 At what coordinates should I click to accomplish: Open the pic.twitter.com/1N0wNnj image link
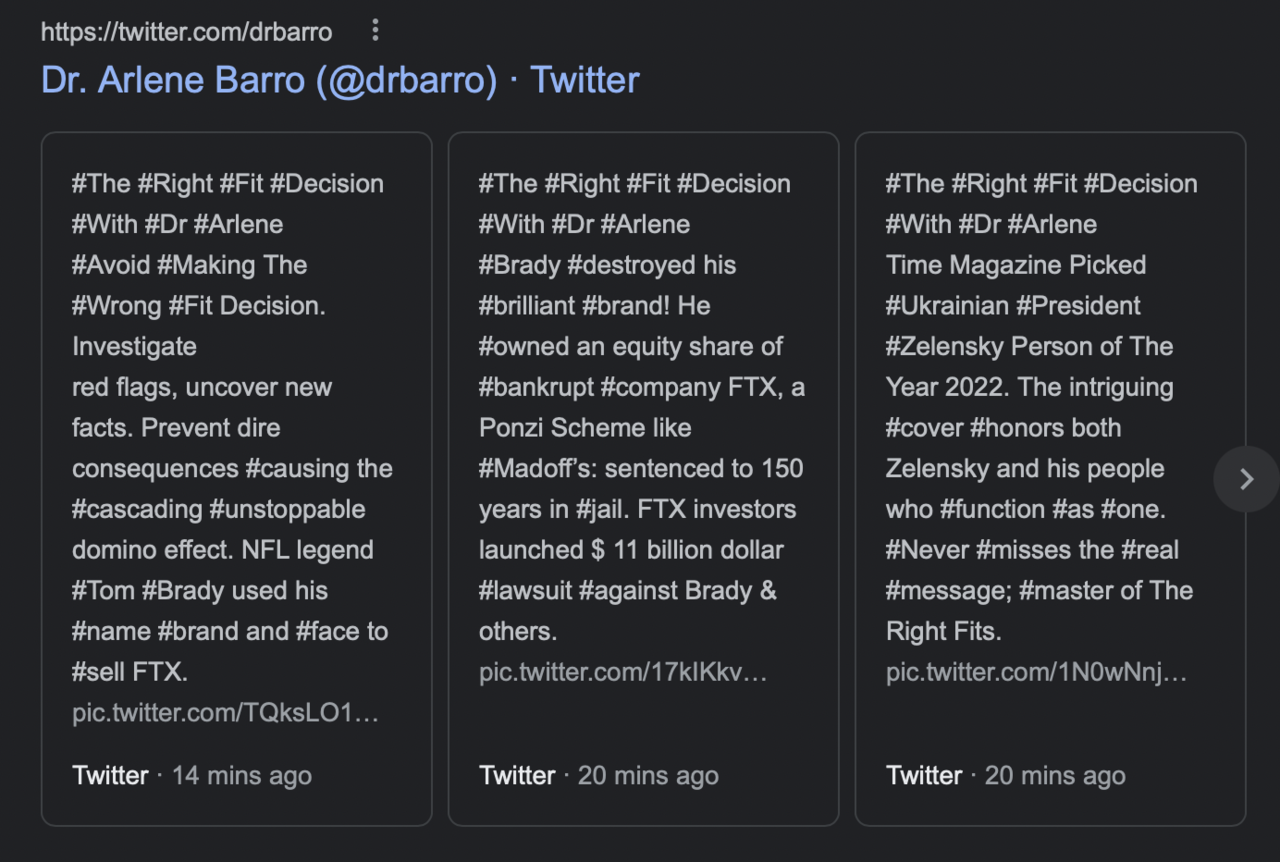[1036, 672]
